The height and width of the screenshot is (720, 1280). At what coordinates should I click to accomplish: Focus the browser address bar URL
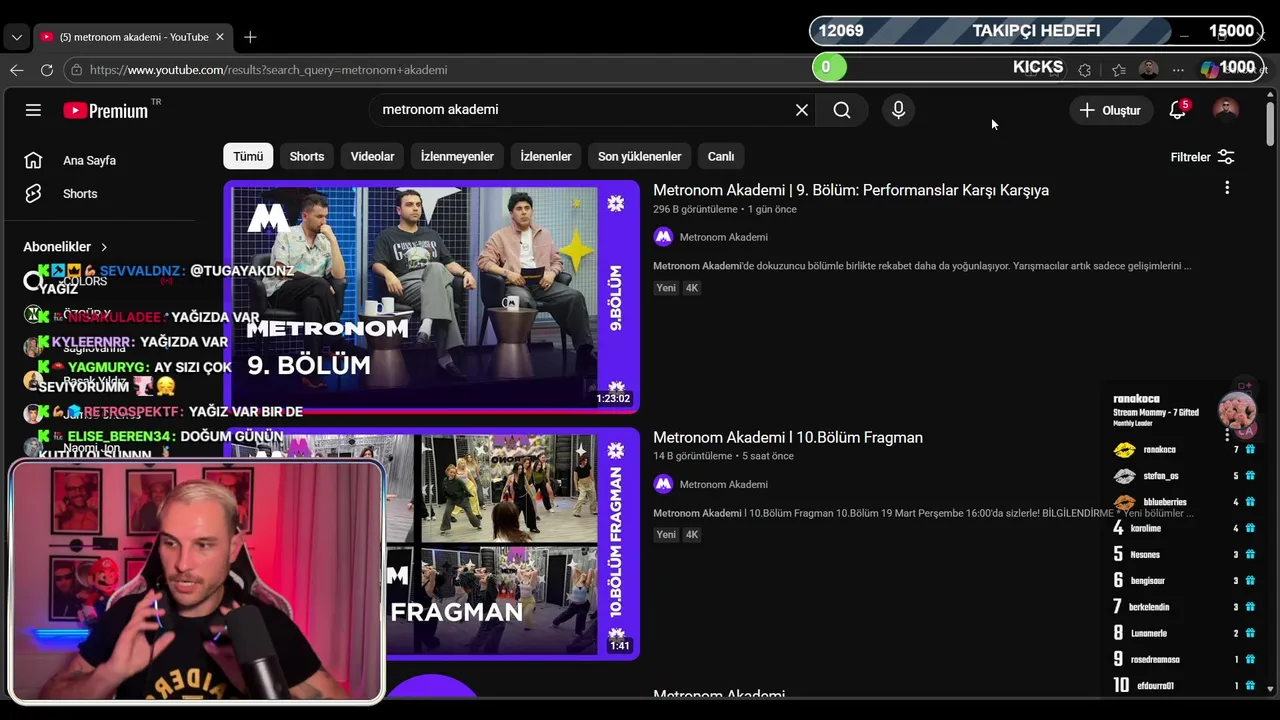tap(440, 70)
